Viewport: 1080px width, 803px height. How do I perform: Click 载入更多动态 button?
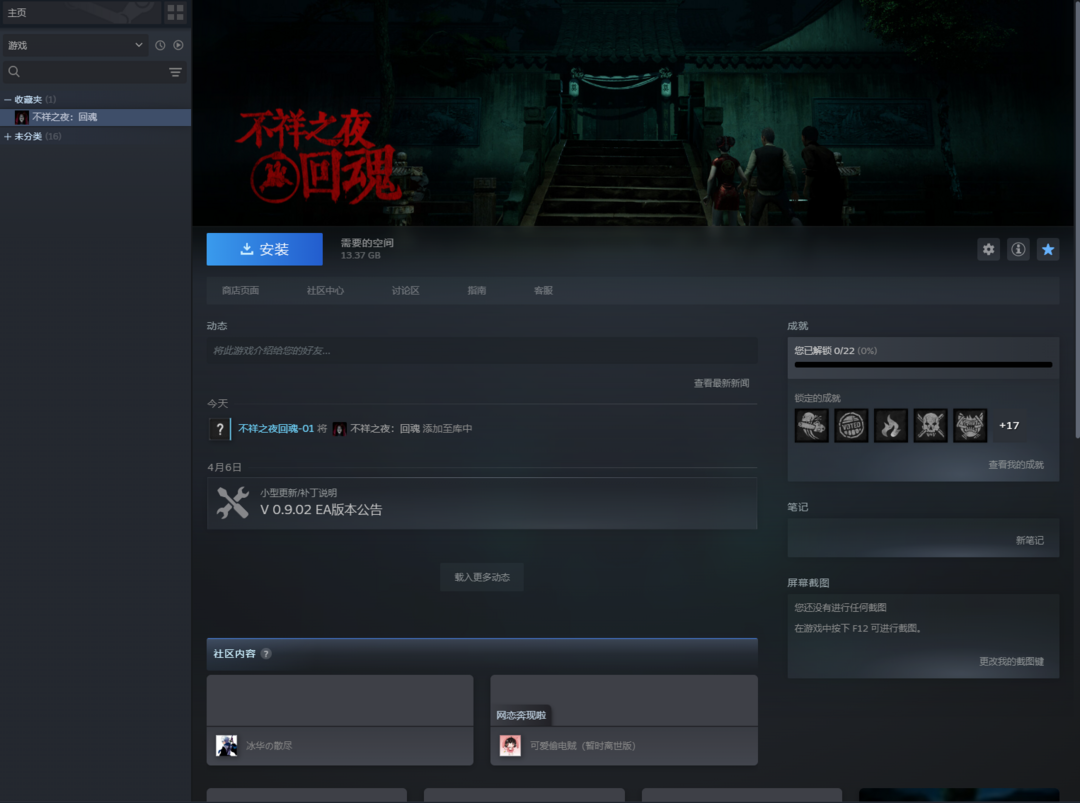(482, 577)
